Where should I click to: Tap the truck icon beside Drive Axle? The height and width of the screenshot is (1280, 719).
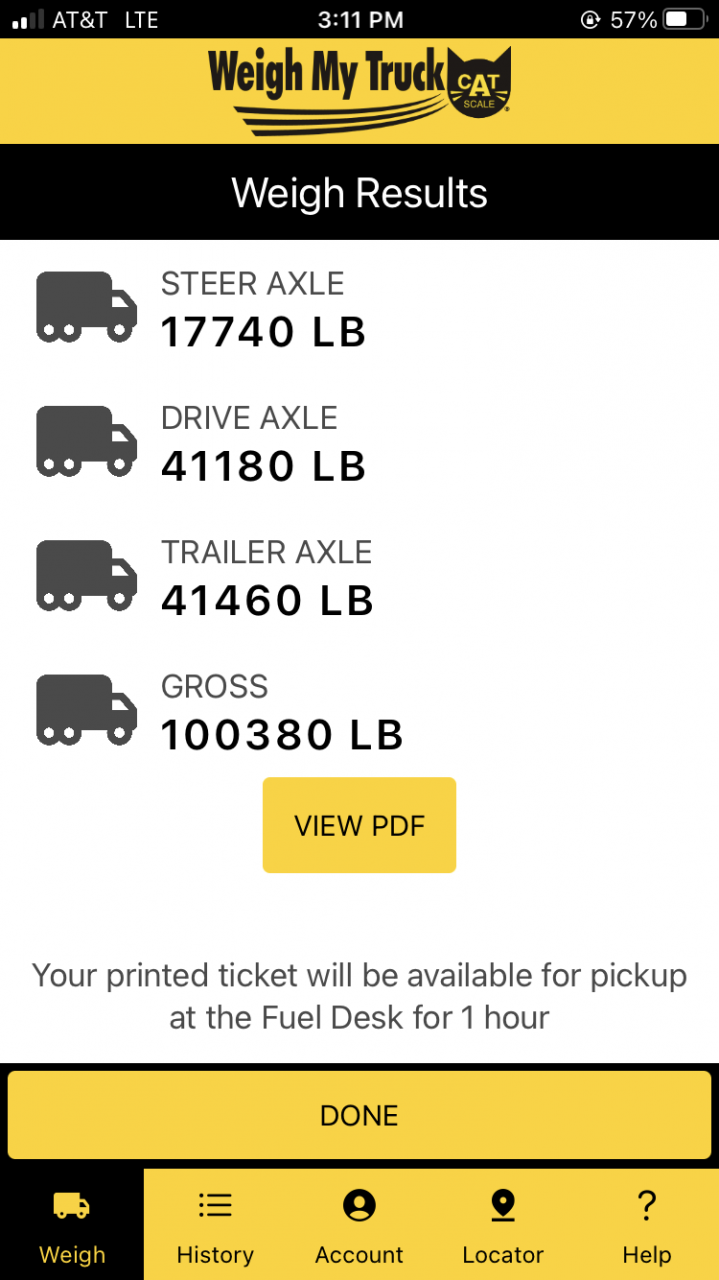(87, 441)
